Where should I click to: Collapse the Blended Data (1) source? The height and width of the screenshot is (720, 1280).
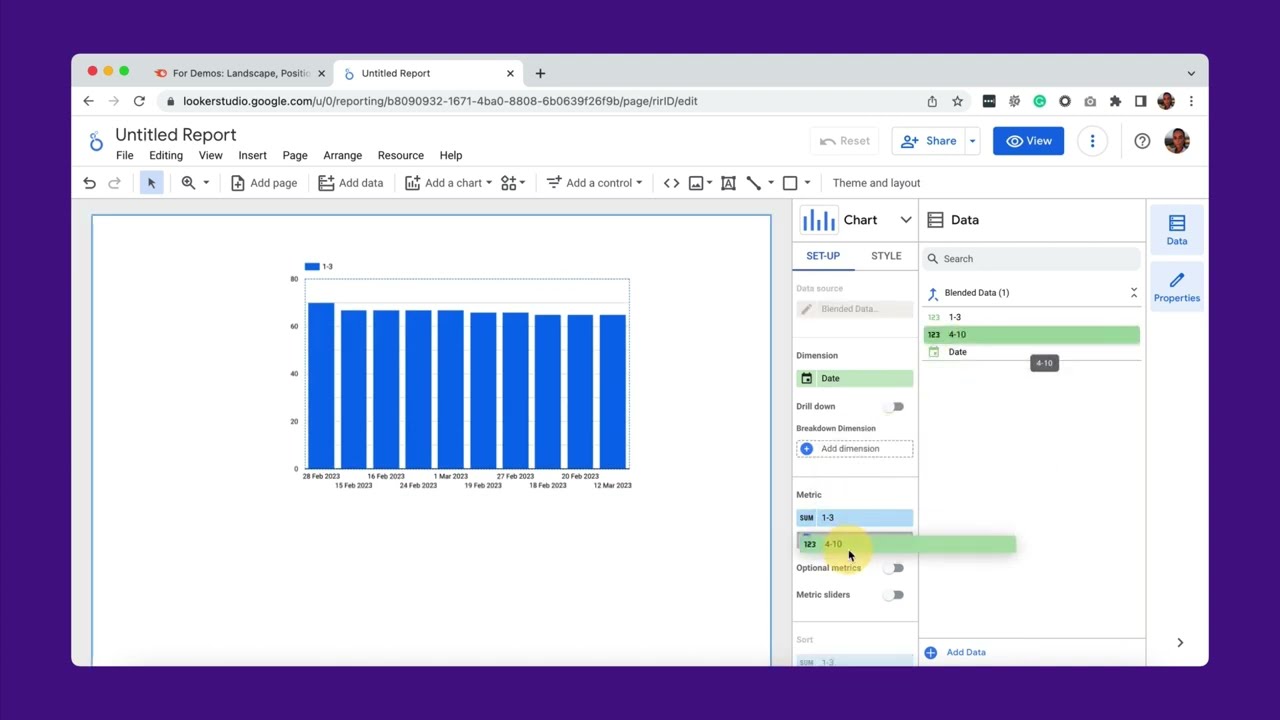pos(1133,293)
